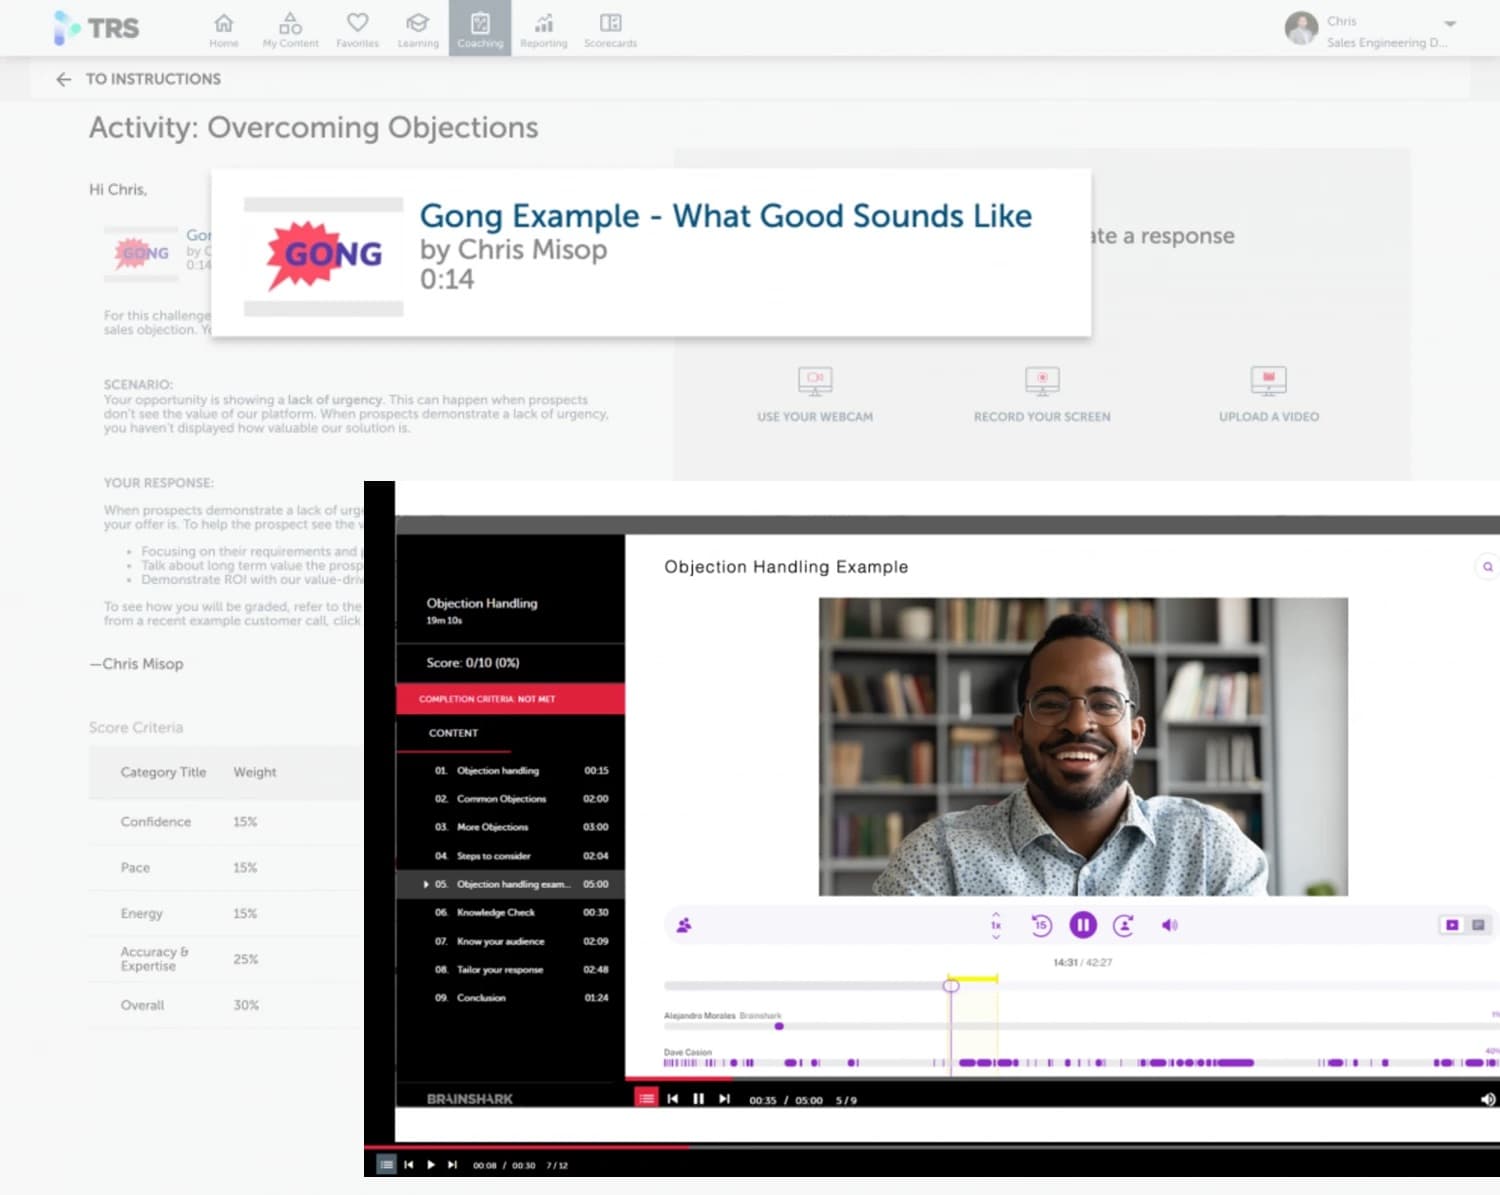Open the Favorites heart icon
1500x1195 pixels.
tap(357, 29)
